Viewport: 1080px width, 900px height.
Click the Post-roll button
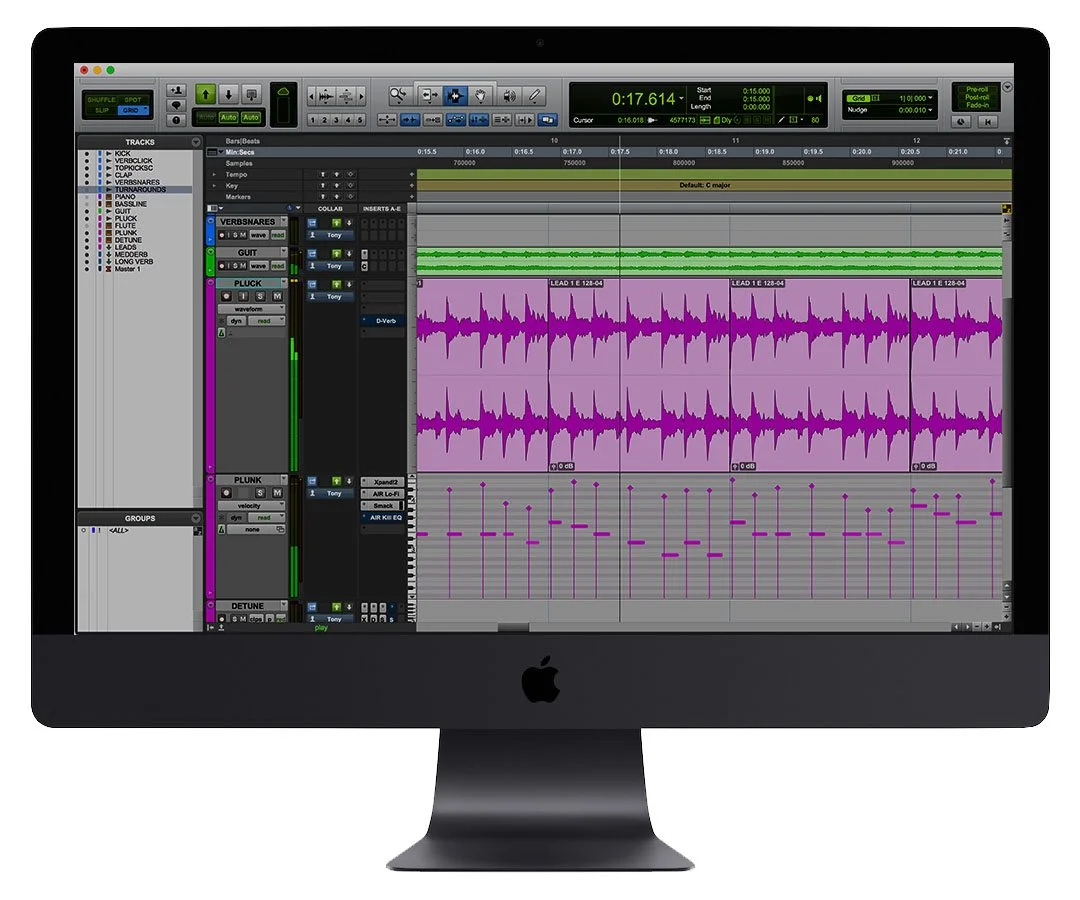click(x=977, y=97)
